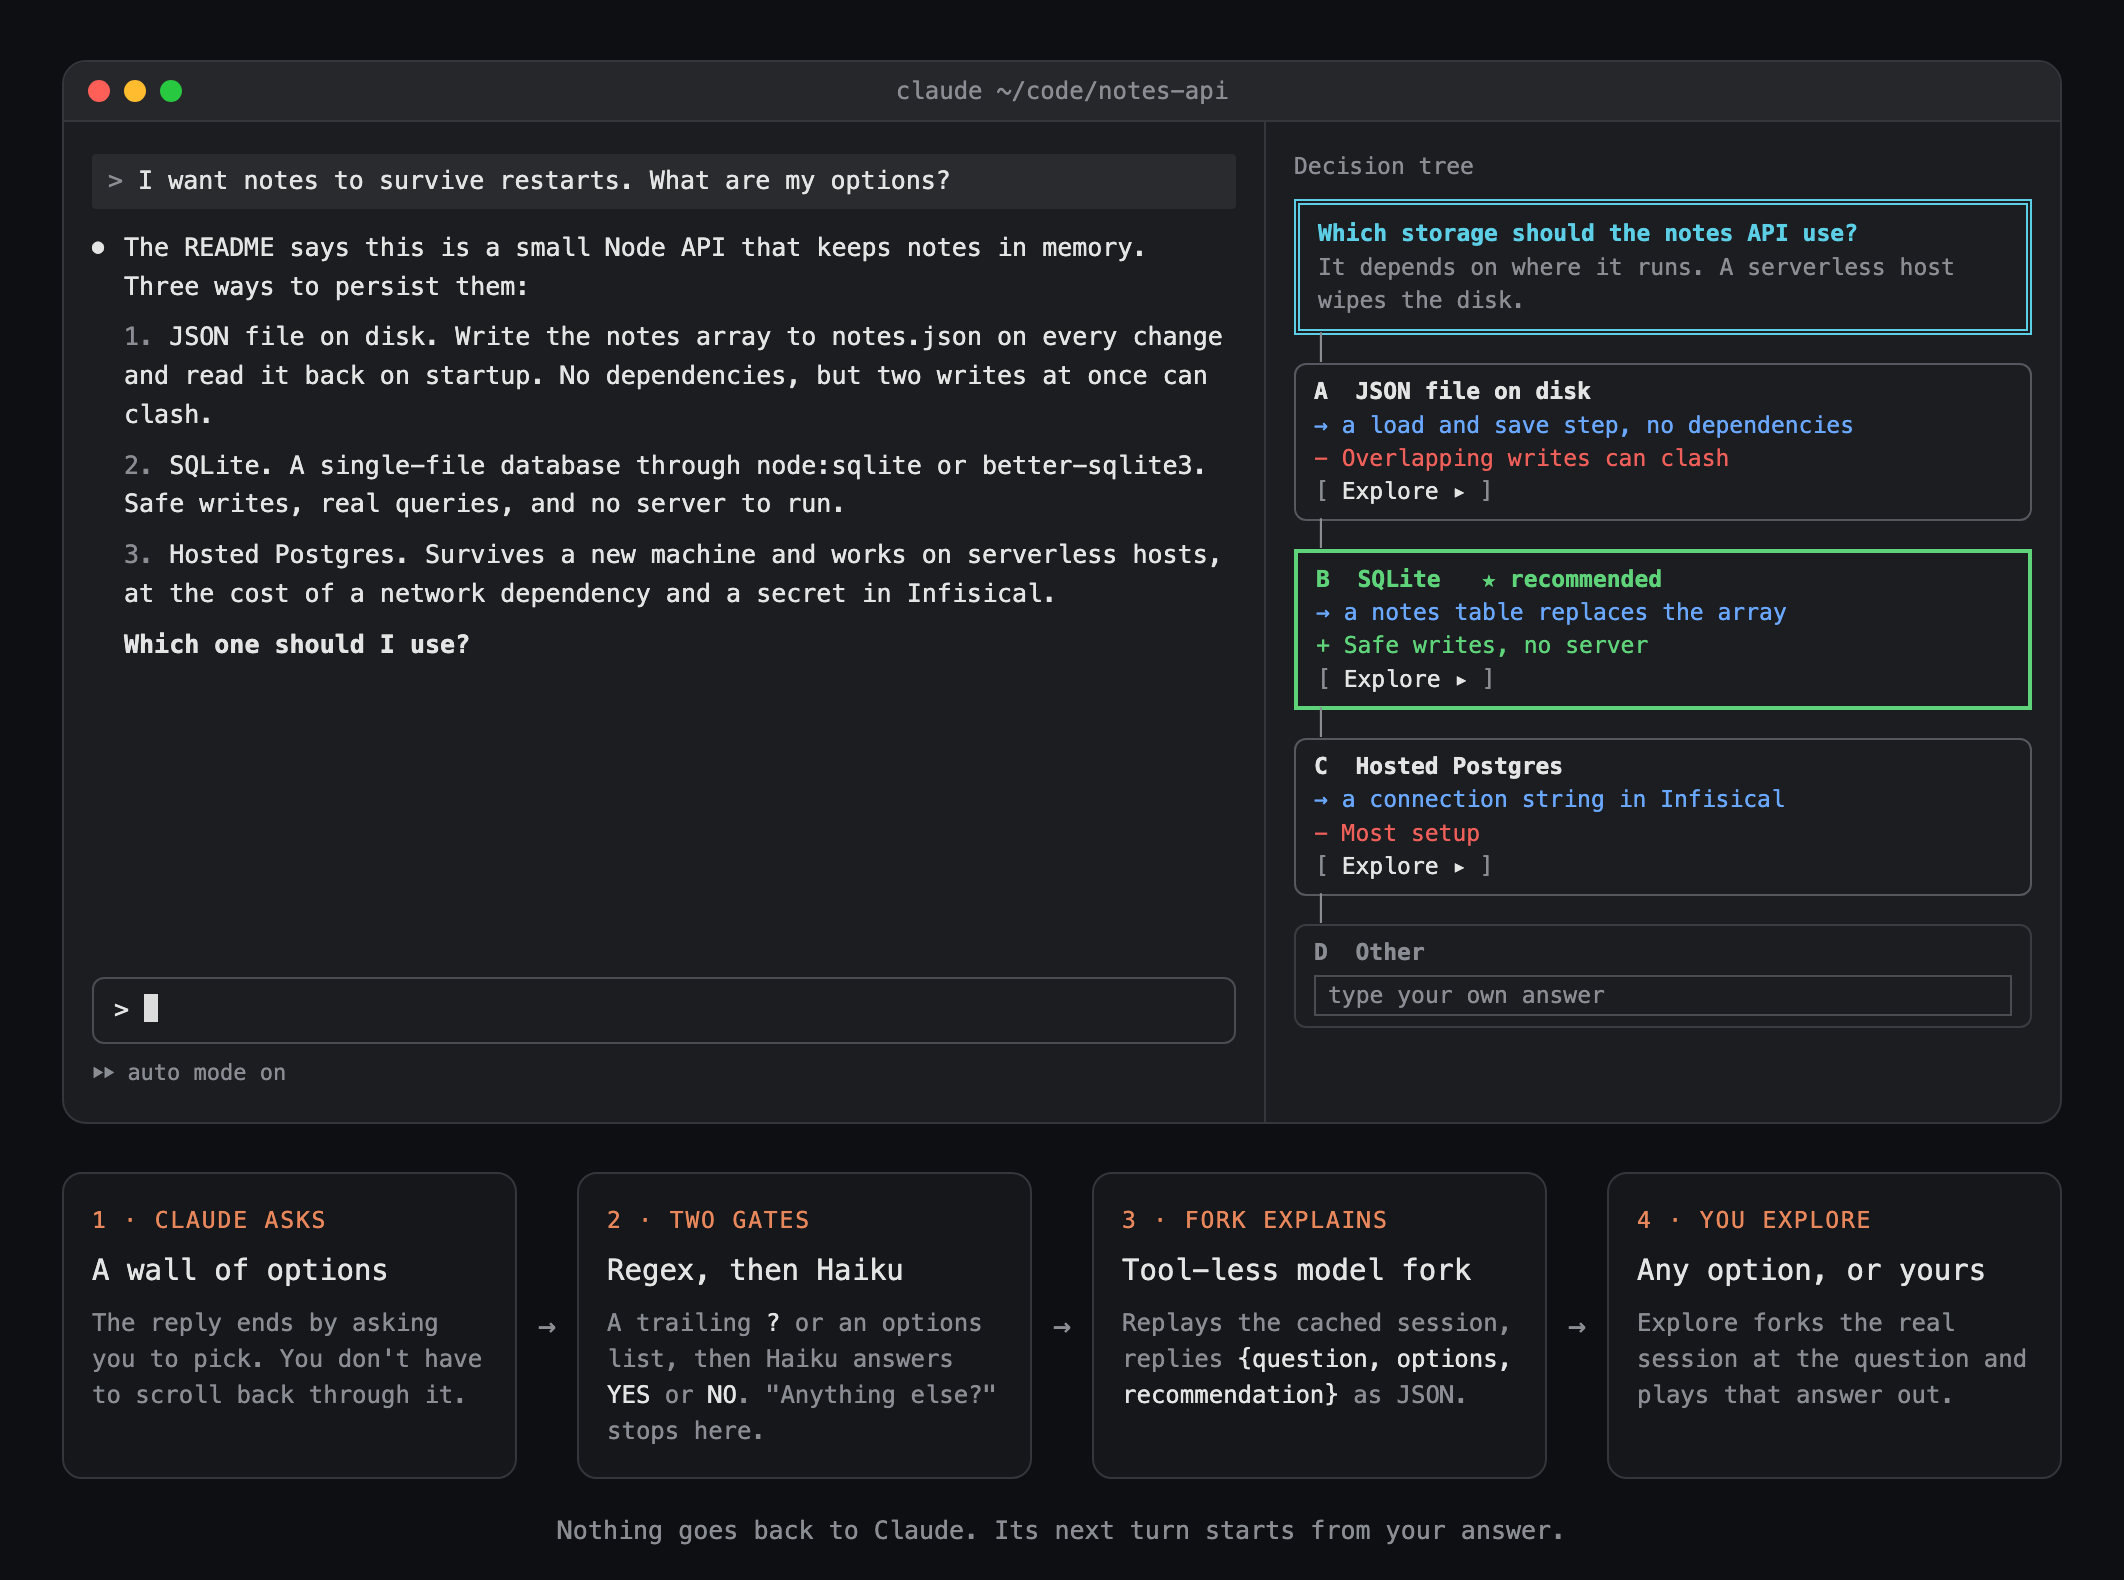Click the bold text 'Which one should I use?'

[296, 644]
